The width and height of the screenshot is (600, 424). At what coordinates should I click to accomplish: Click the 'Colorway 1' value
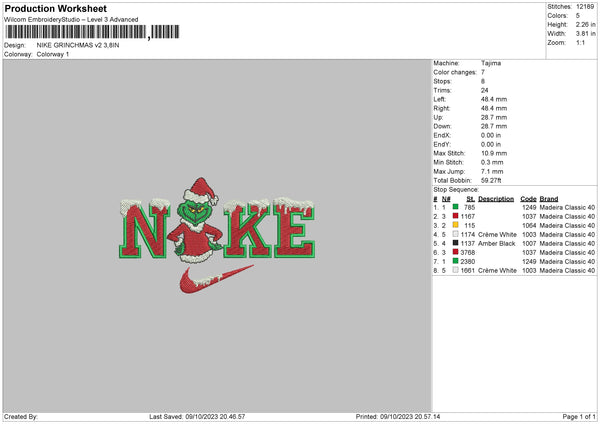[53, 54]
